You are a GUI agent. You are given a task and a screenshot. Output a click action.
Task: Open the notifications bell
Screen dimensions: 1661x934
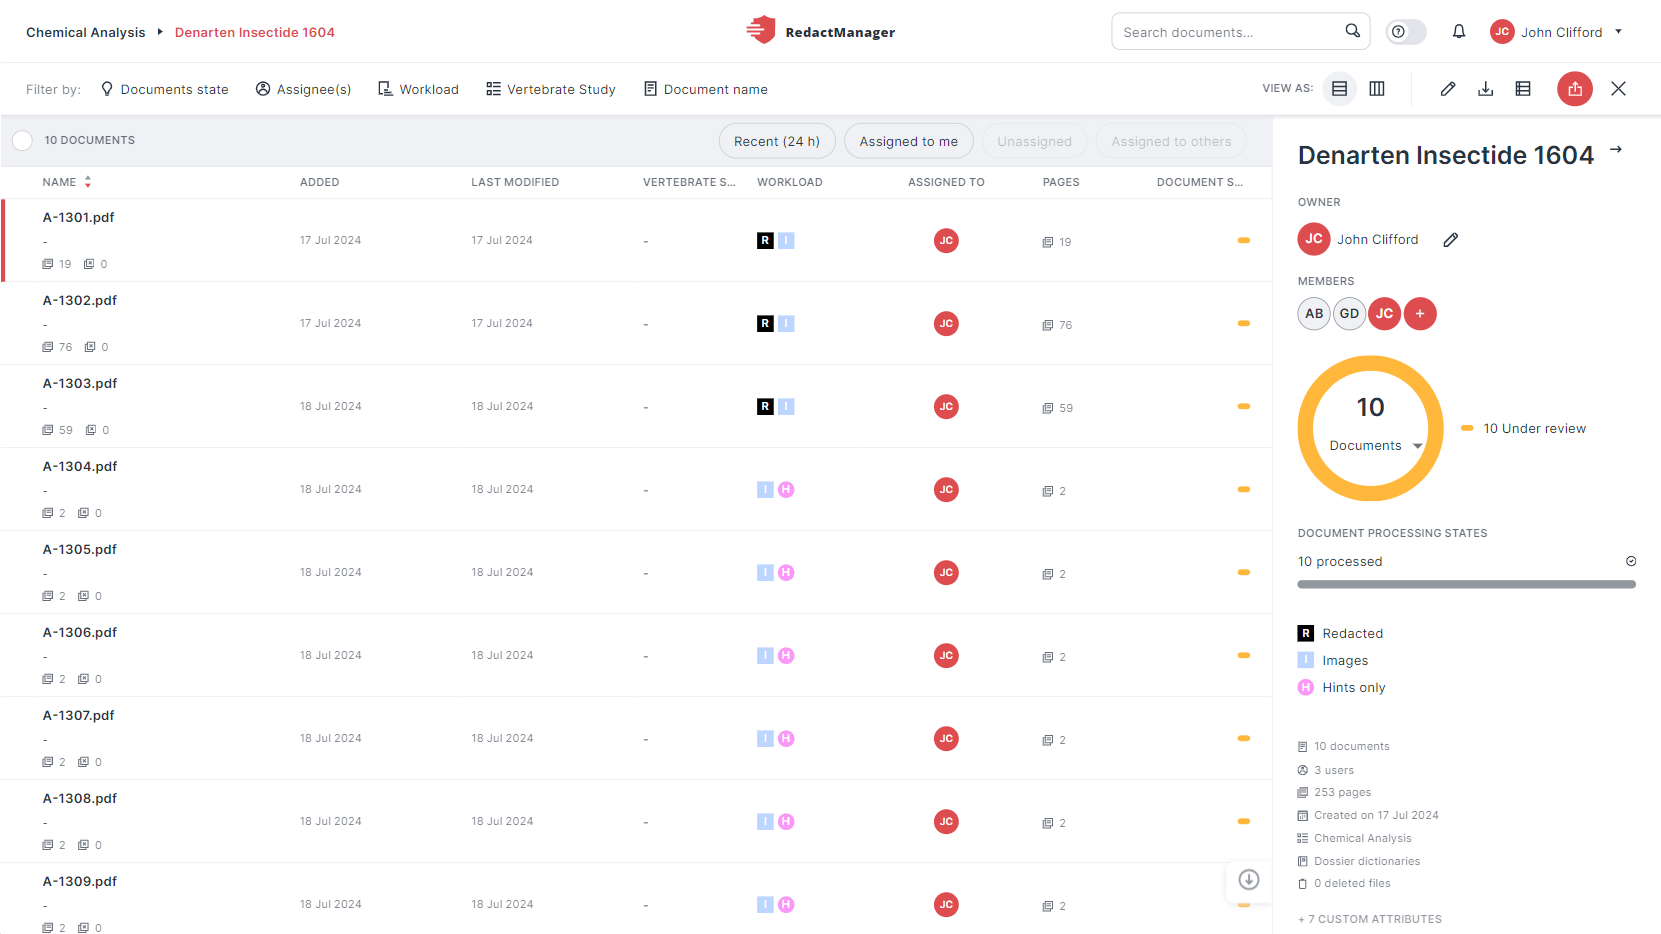pos(1459,32)
